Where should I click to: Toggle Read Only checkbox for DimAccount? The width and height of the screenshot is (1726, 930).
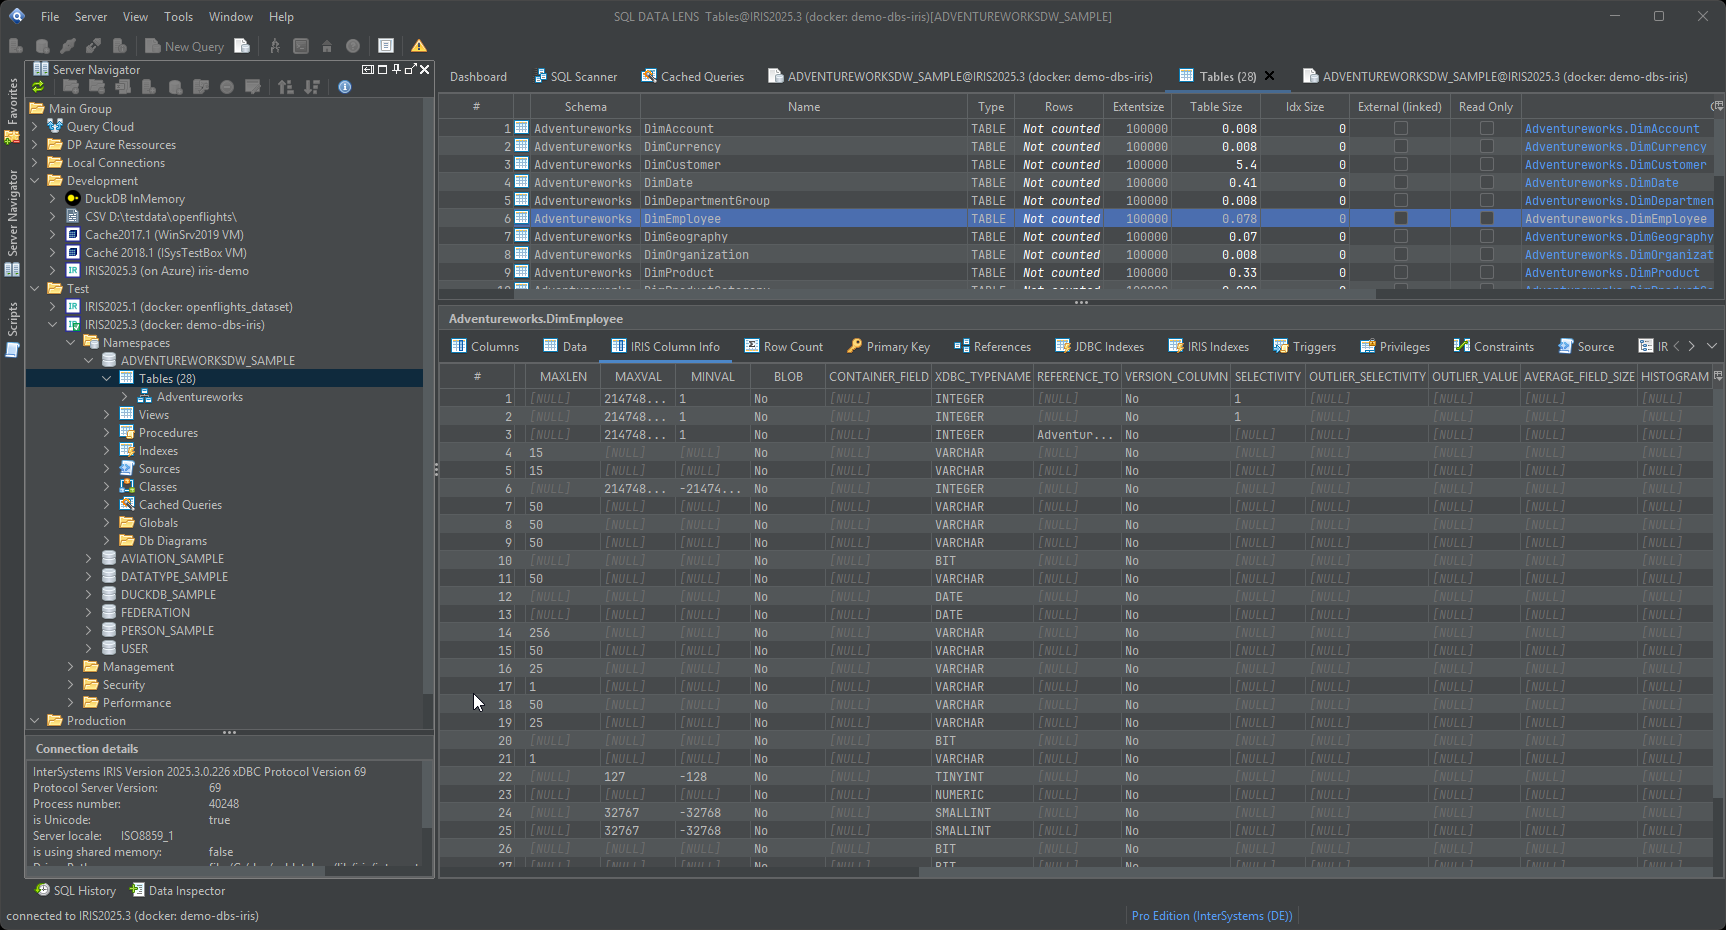coord(1487,128)
